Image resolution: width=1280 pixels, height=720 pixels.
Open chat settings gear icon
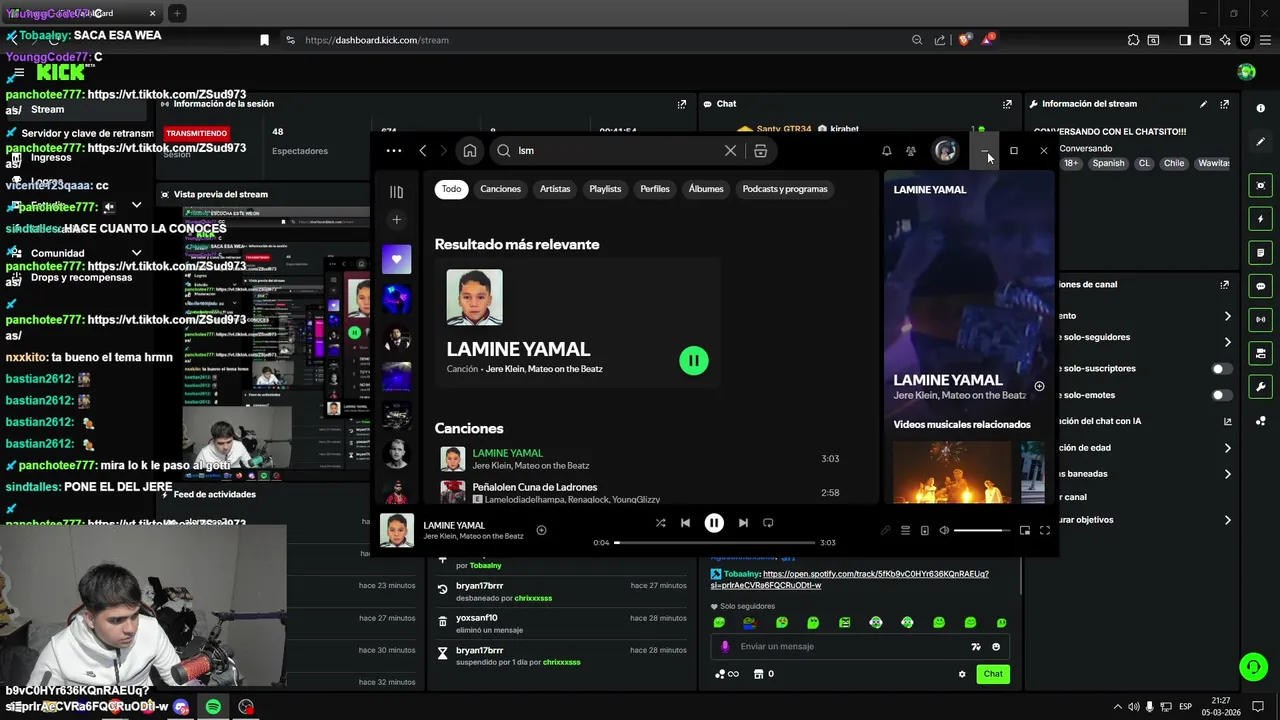pyautogui.click(x=962, y=674)
